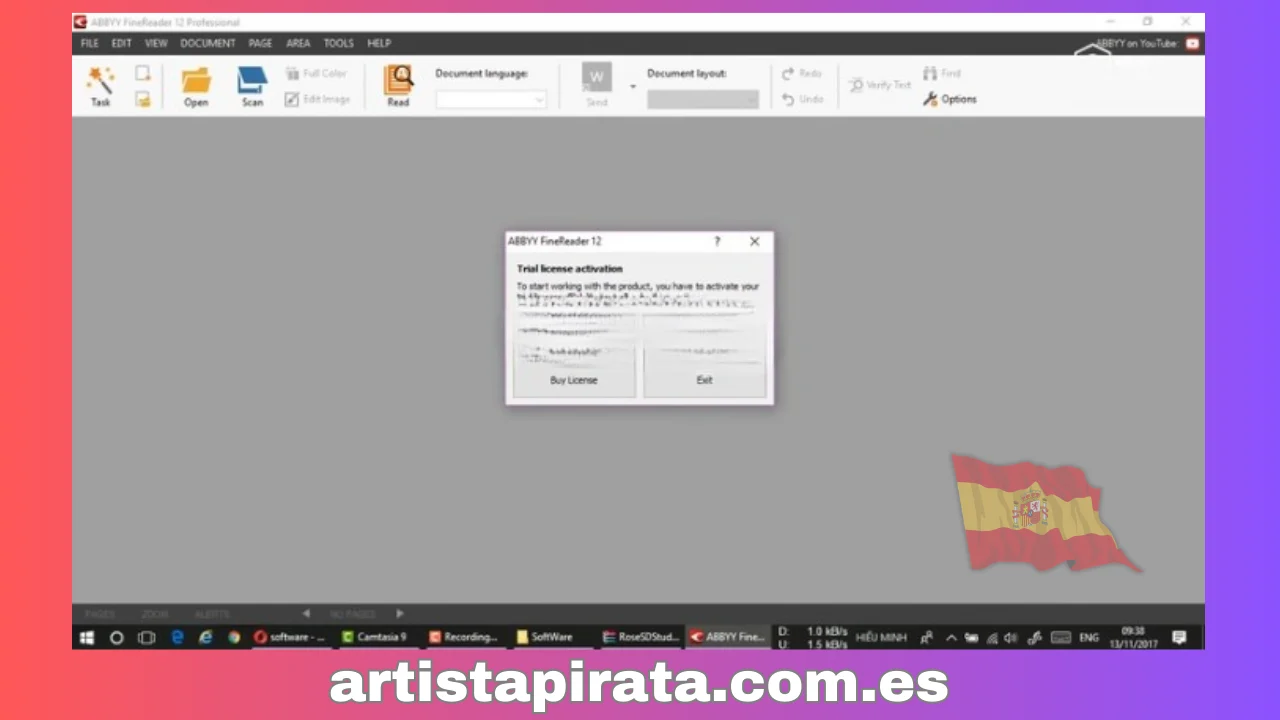Launch Edge browser from taskbar
This screenshot has height=720, width=1280.
pyautogui.click(x=177, y=637)
